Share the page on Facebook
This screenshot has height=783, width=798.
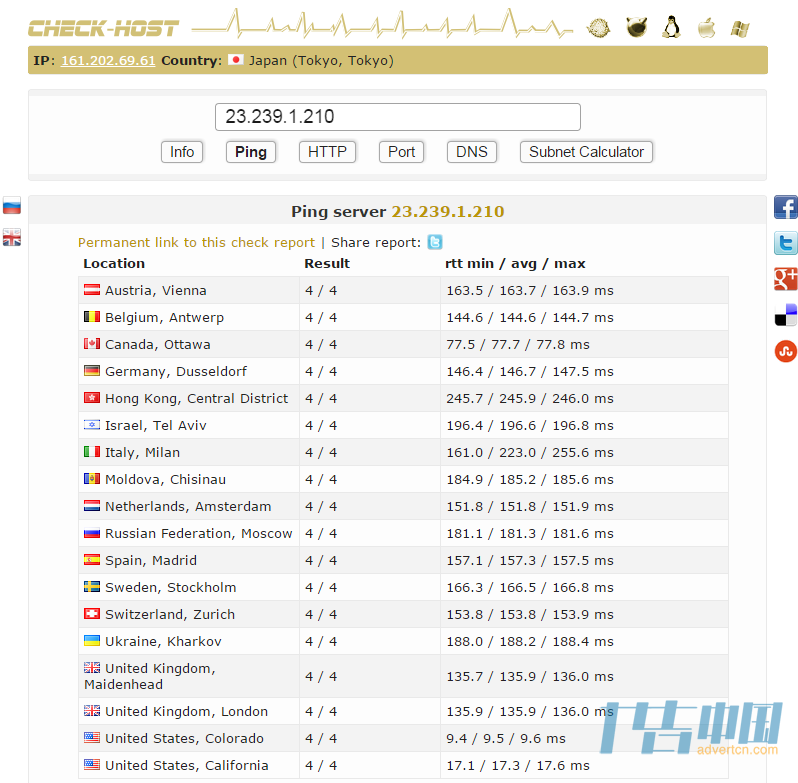click(786, 207)
